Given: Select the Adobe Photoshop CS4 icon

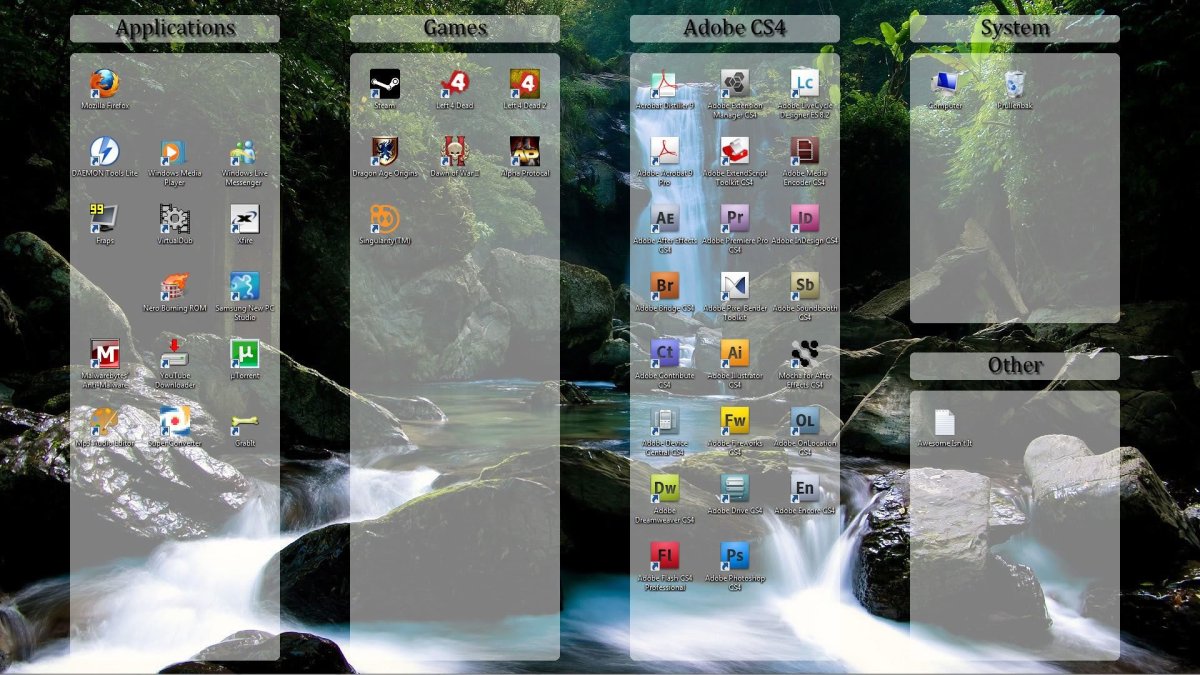Looking at the screenshot, I should pos(735,556).
